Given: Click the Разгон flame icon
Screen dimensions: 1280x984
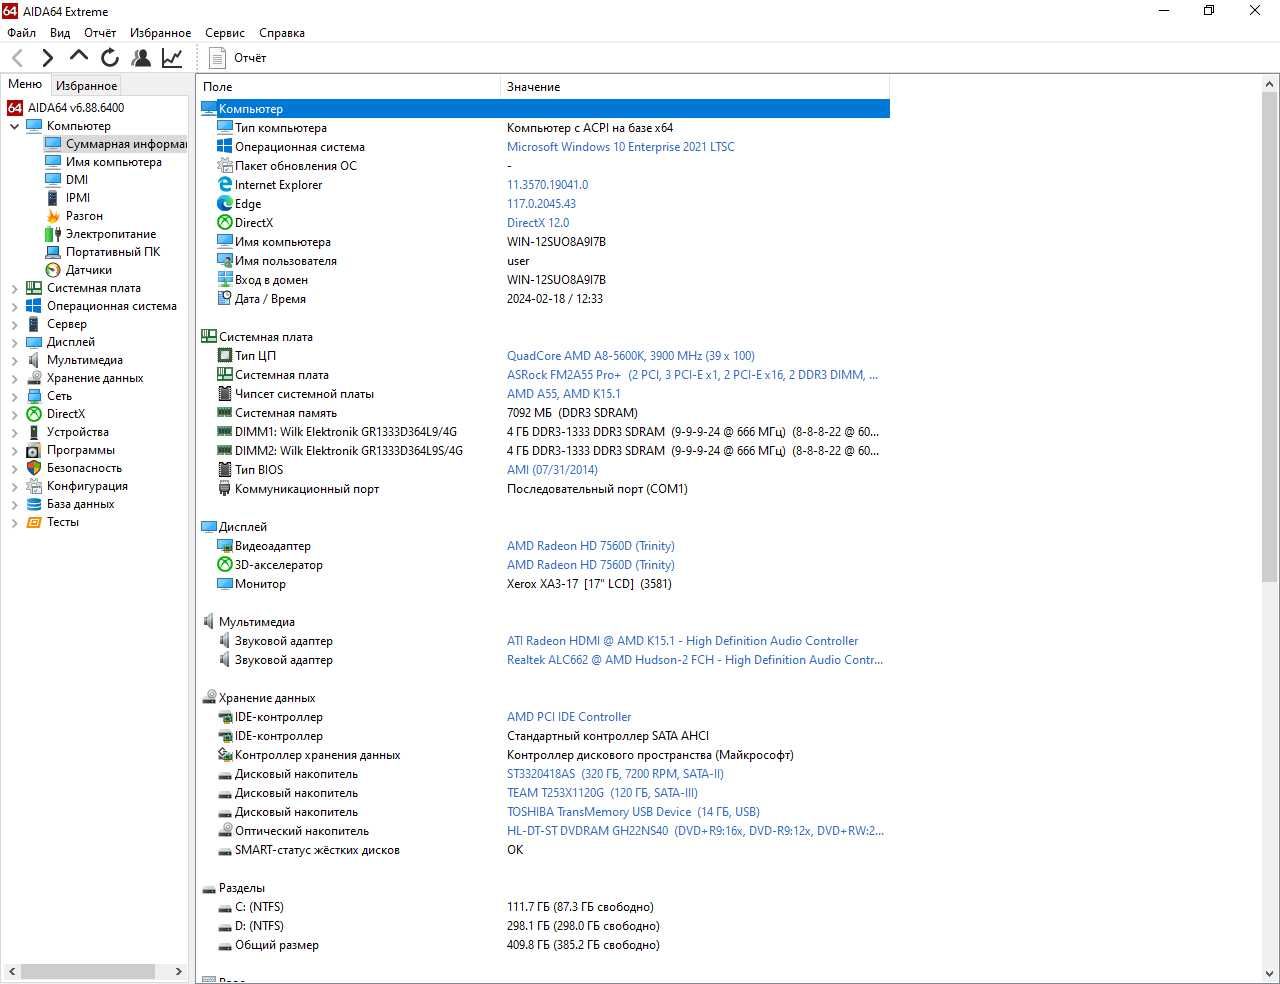Looking at the screenshot, I should 53,216.
